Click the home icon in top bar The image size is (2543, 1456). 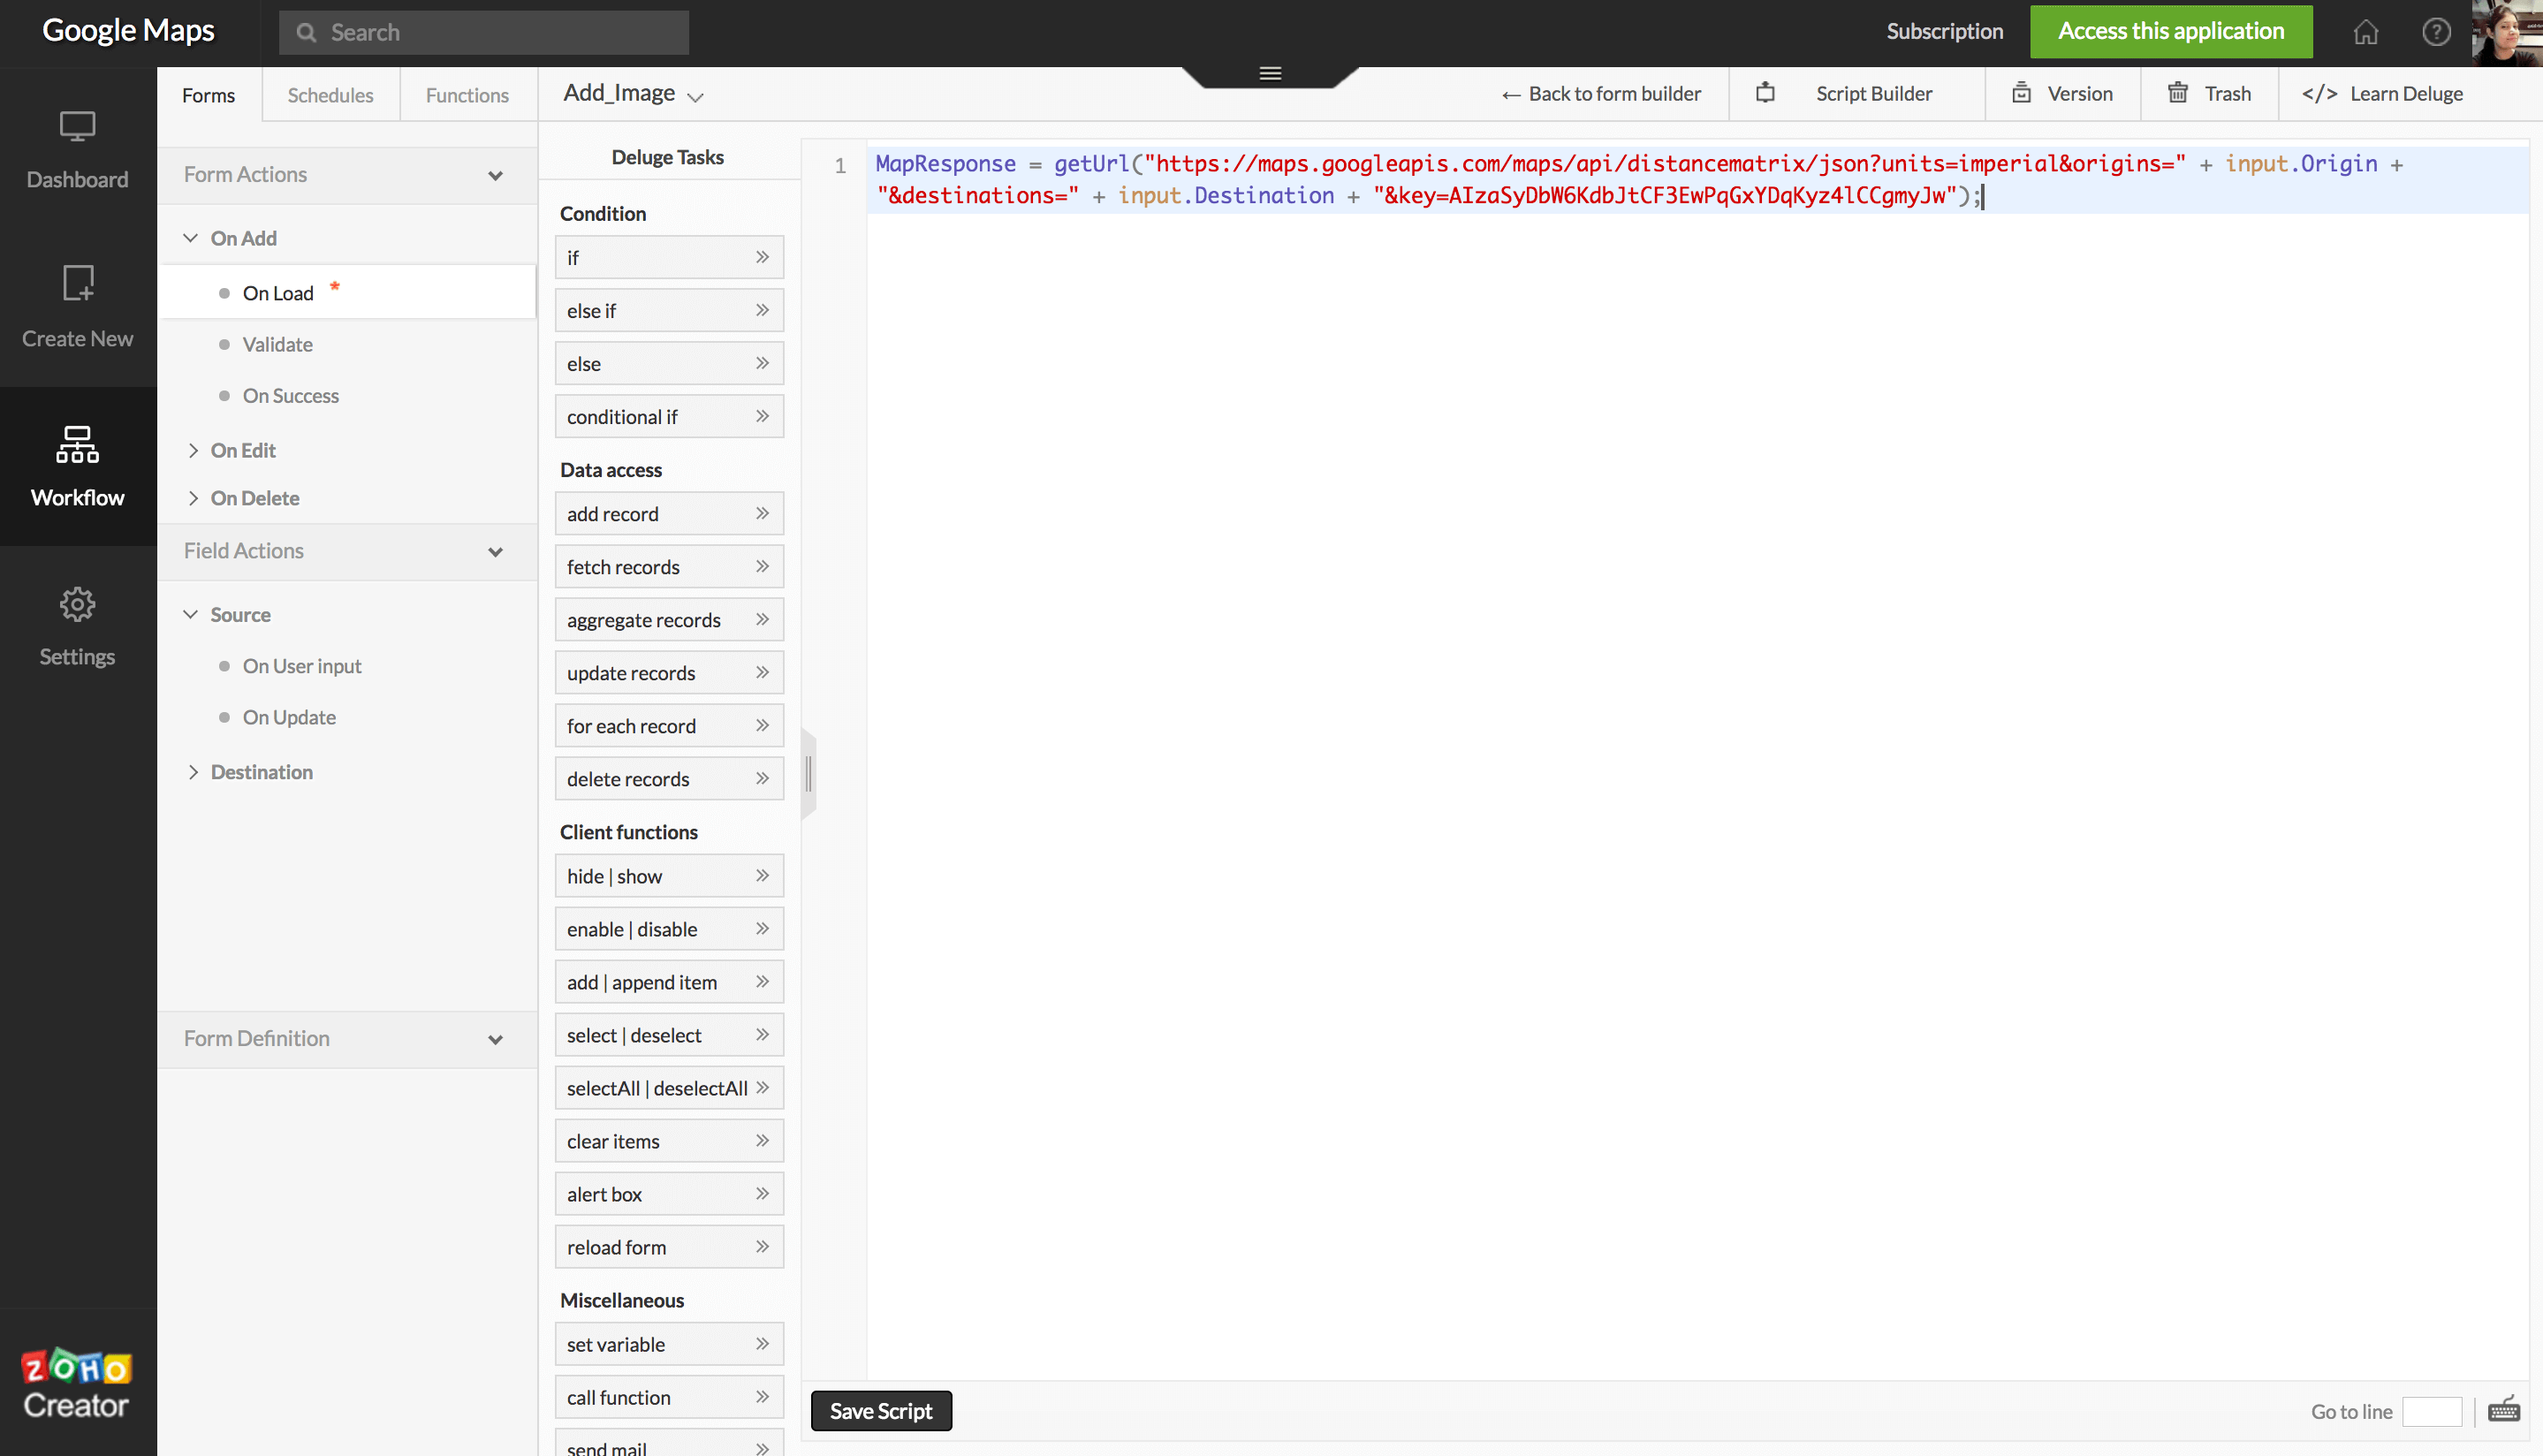[2365, 32]
